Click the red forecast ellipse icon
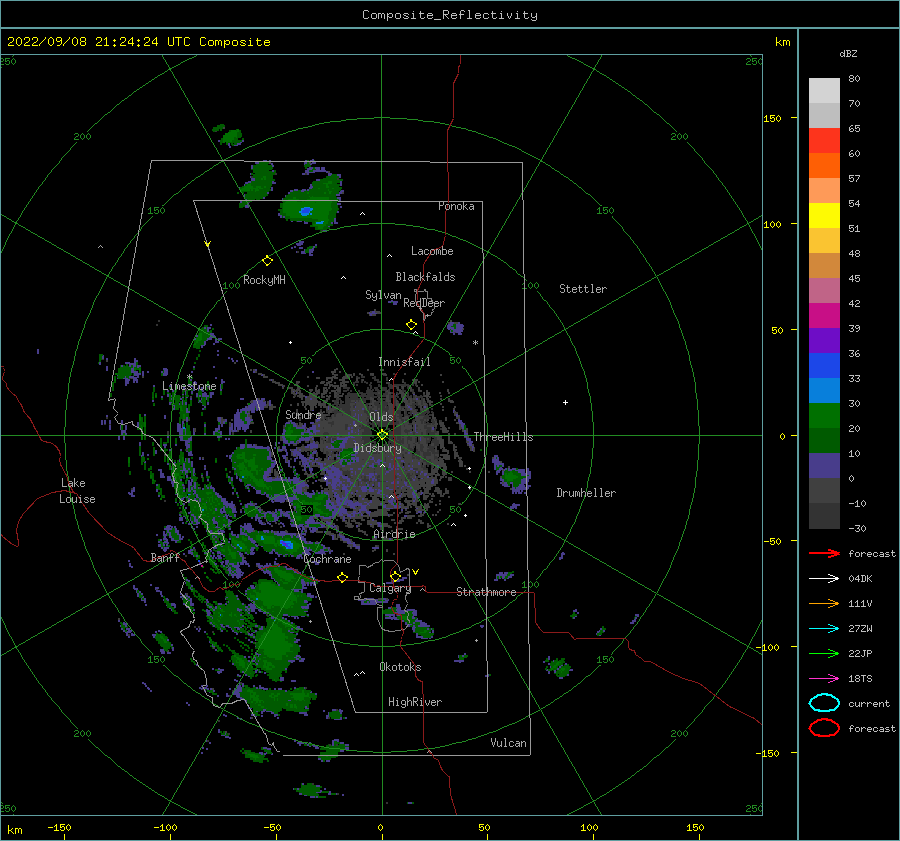900x841 pixels. pos(824,728)
